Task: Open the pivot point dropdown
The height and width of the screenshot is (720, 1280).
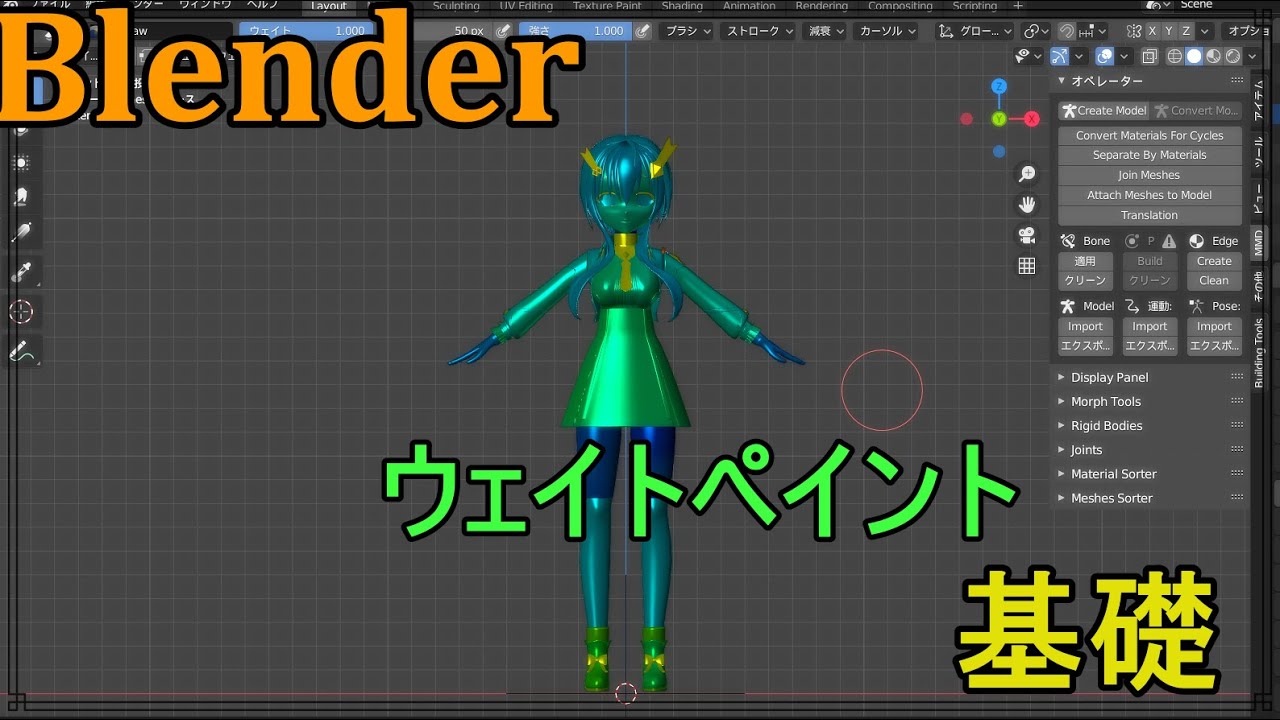Action: (1037, 31)
